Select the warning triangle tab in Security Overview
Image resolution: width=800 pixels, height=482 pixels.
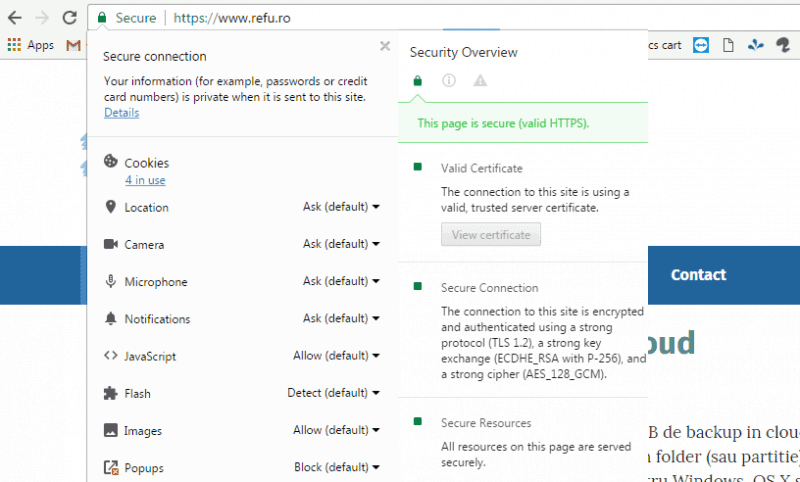480,81
